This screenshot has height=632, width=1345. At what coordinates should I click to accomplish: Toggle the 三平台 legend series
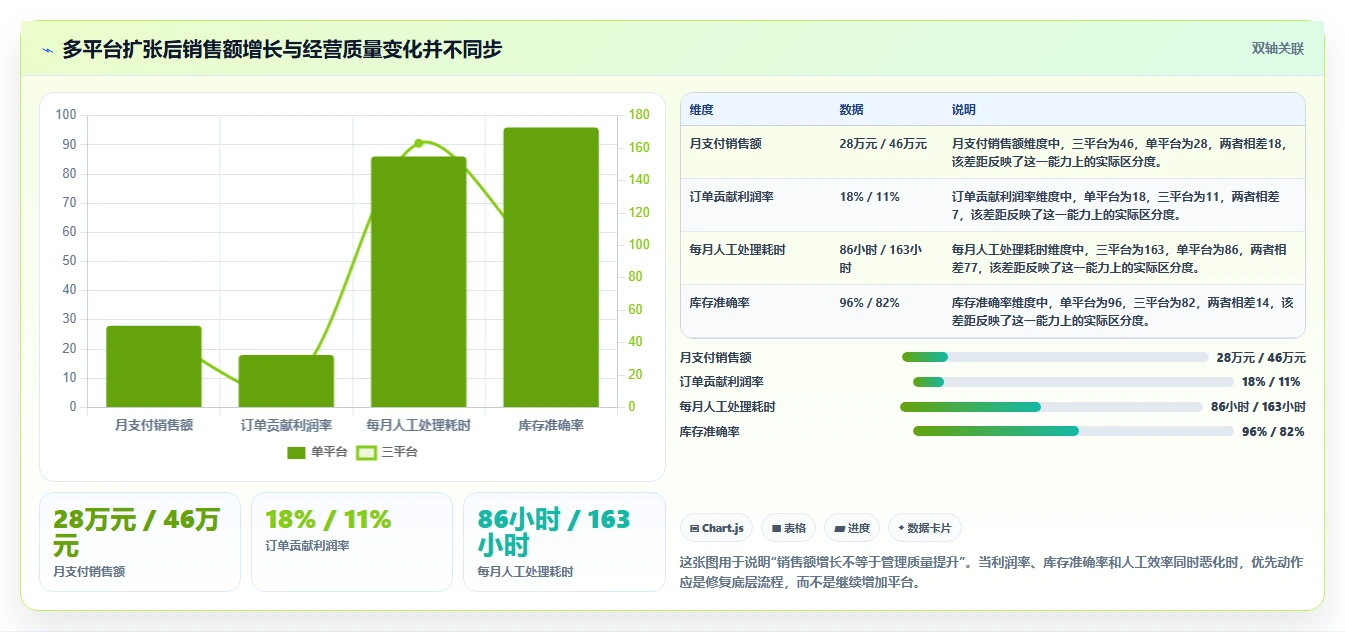(387, 452)
